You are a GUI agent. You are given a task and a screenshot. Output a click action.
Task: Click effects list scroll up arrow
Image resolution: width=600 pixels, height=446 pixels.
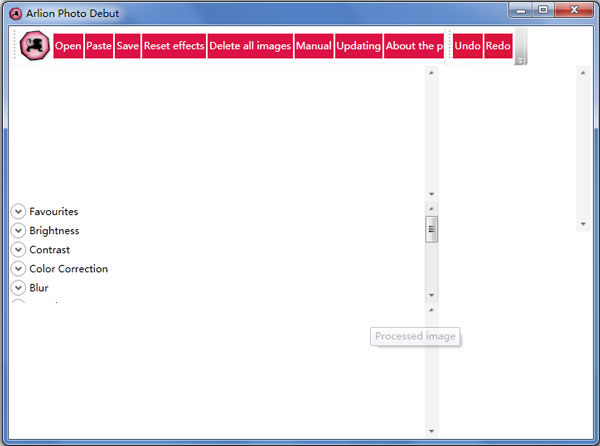[432, 208]
